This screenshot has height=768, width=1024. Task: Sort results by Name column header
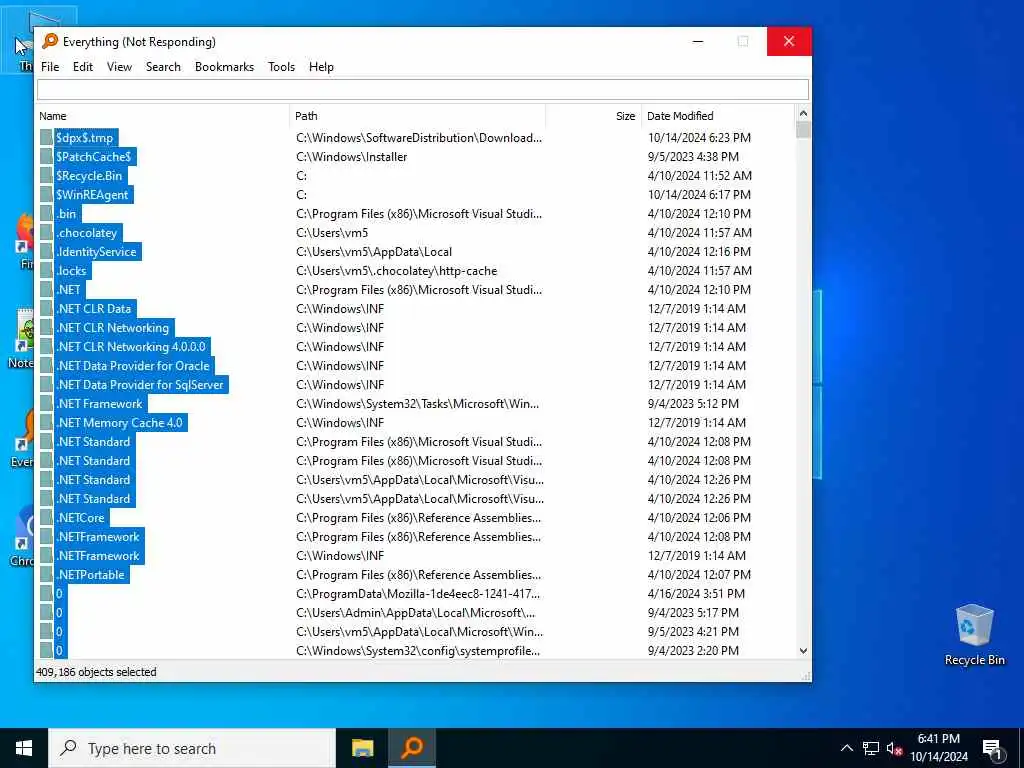coord(162,116)
